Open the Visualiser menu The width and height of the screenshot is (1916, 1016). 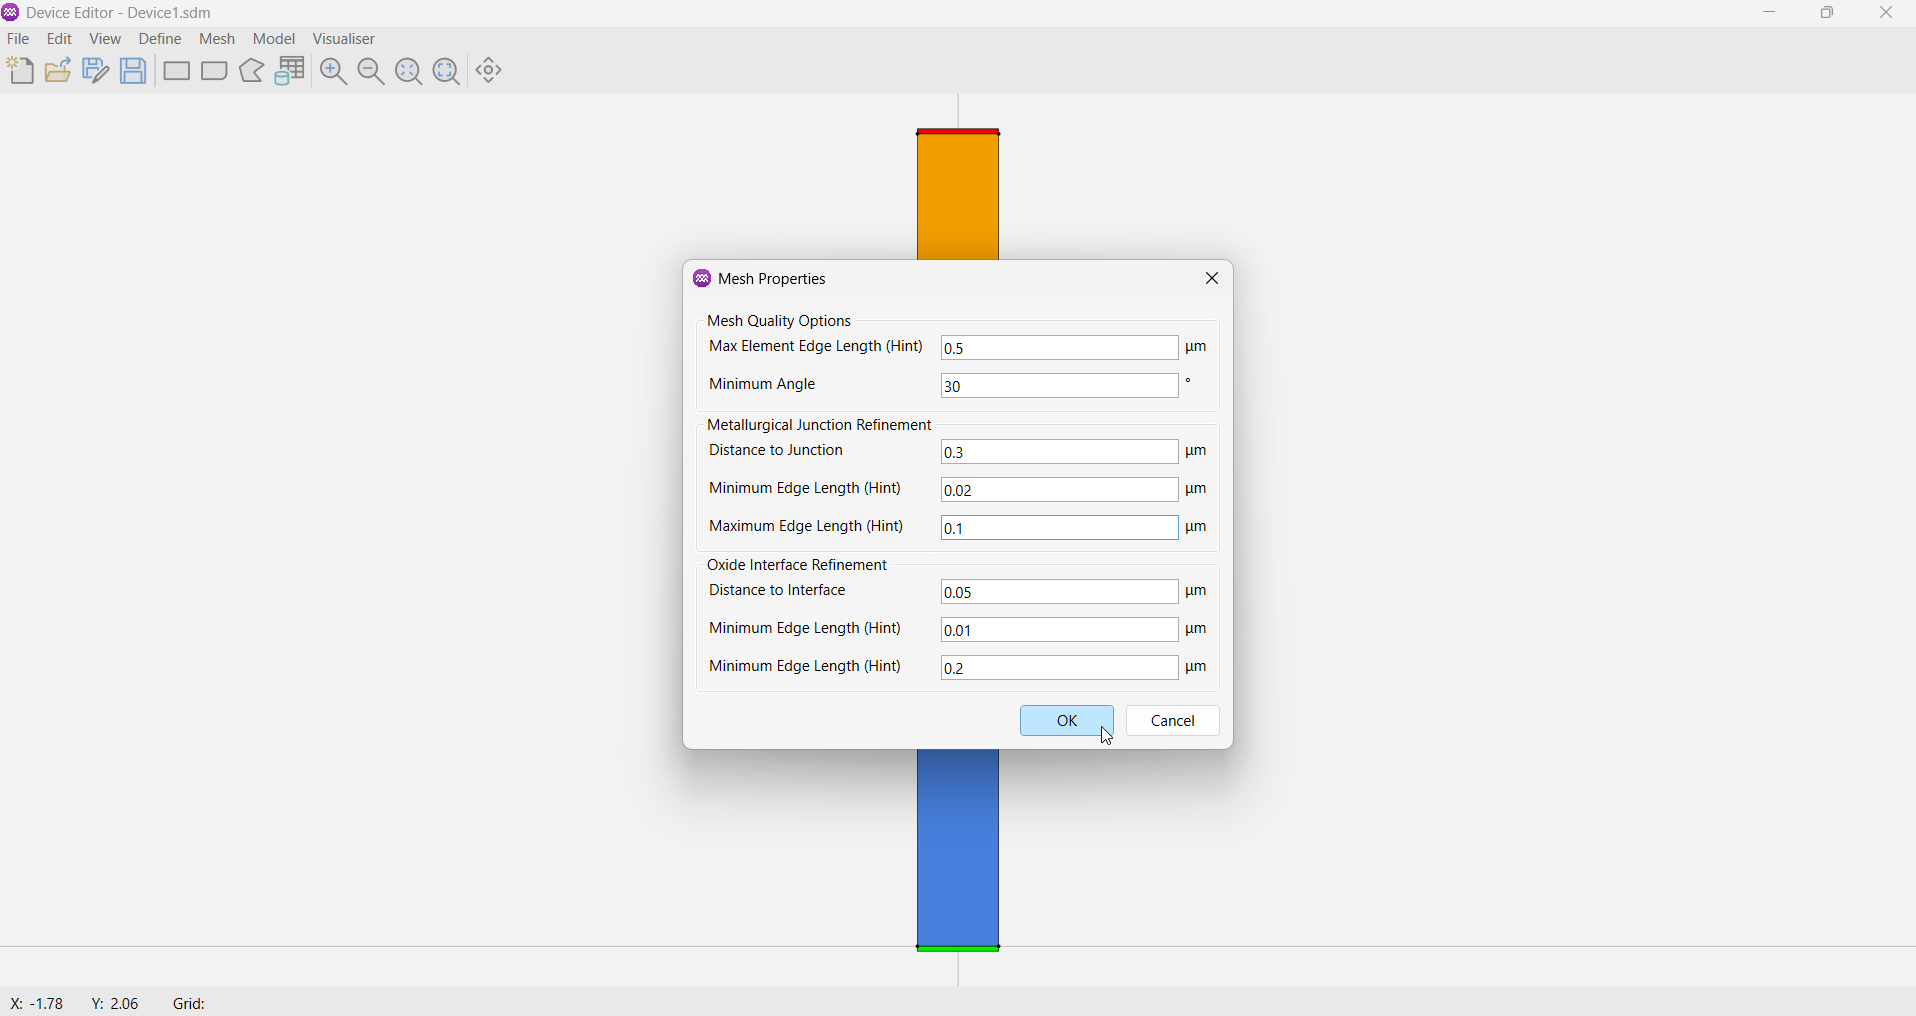point(345,39)
